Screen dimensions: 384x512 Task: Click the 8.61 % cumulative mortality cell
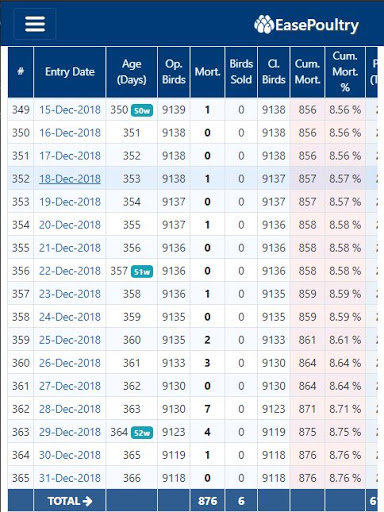tap(345, 340)
